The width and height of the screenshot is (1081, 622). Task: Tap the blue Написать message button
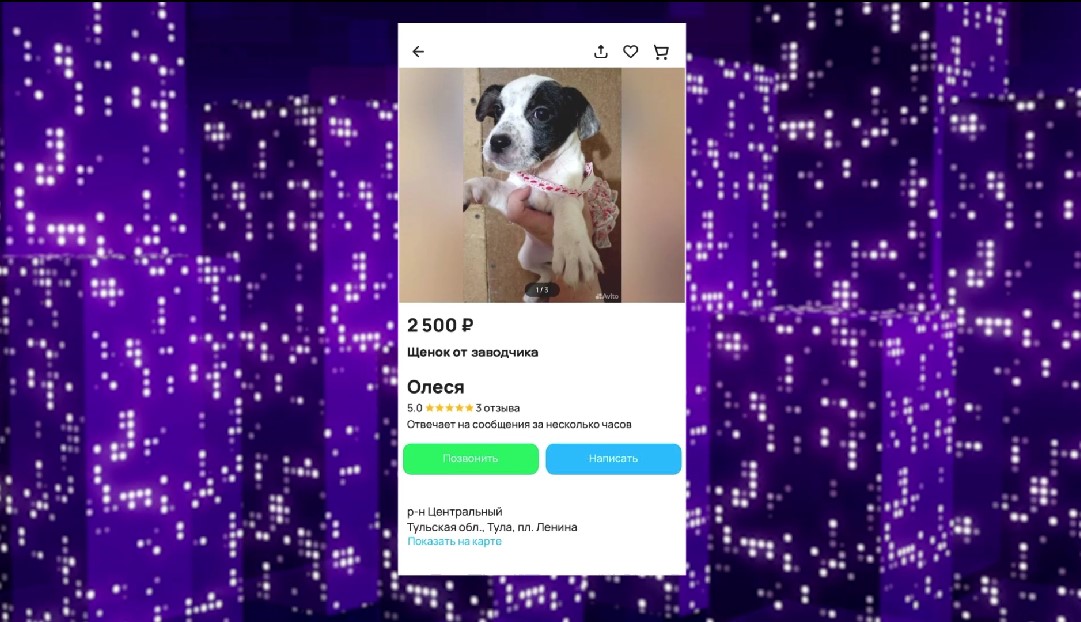click(x=613, y=459)
